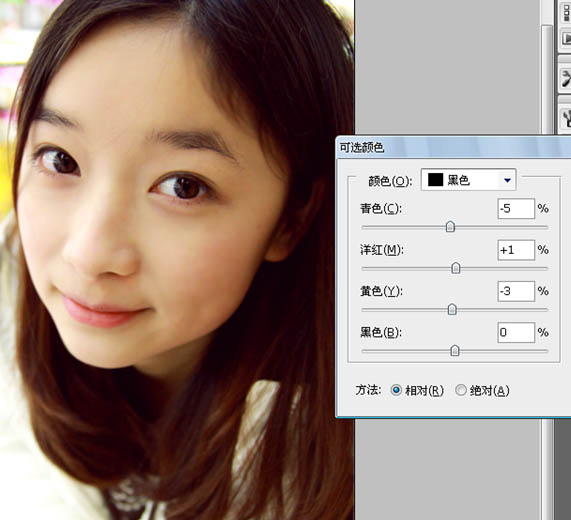Image resolution: width=571 pixels, height=520 pixels.
Task: Select the 相对 (Relative) method radio button
Action: pyautogui.click(x=396, y=390)
